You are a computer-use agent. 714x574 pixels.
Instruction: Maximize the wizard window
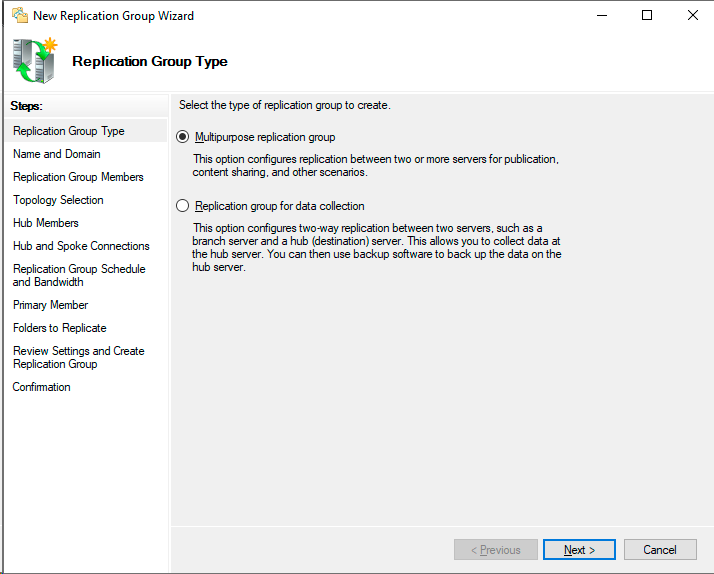click(647, 16)
